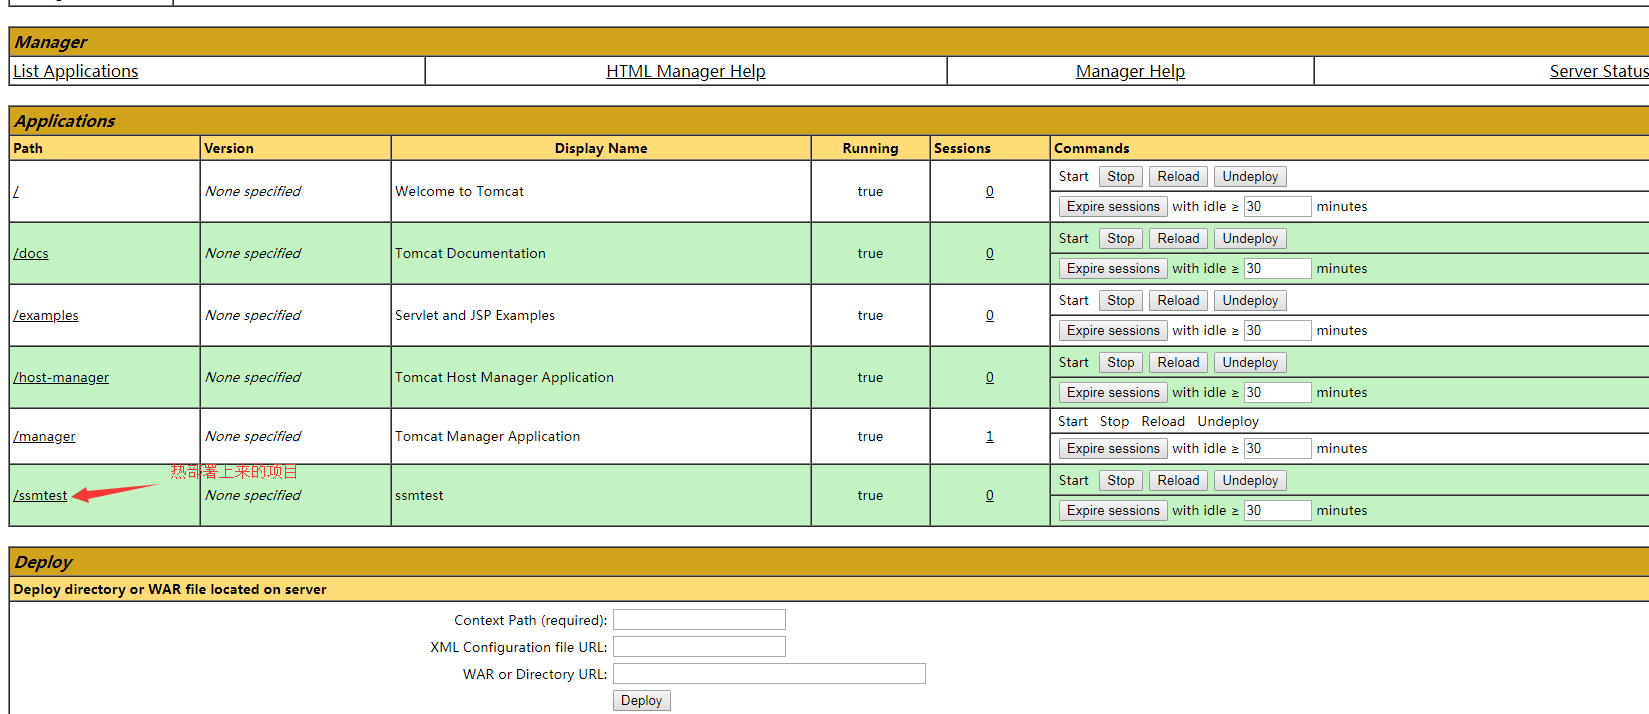Edit idle minutes field for ssmtest

[x=1277, y=510]
